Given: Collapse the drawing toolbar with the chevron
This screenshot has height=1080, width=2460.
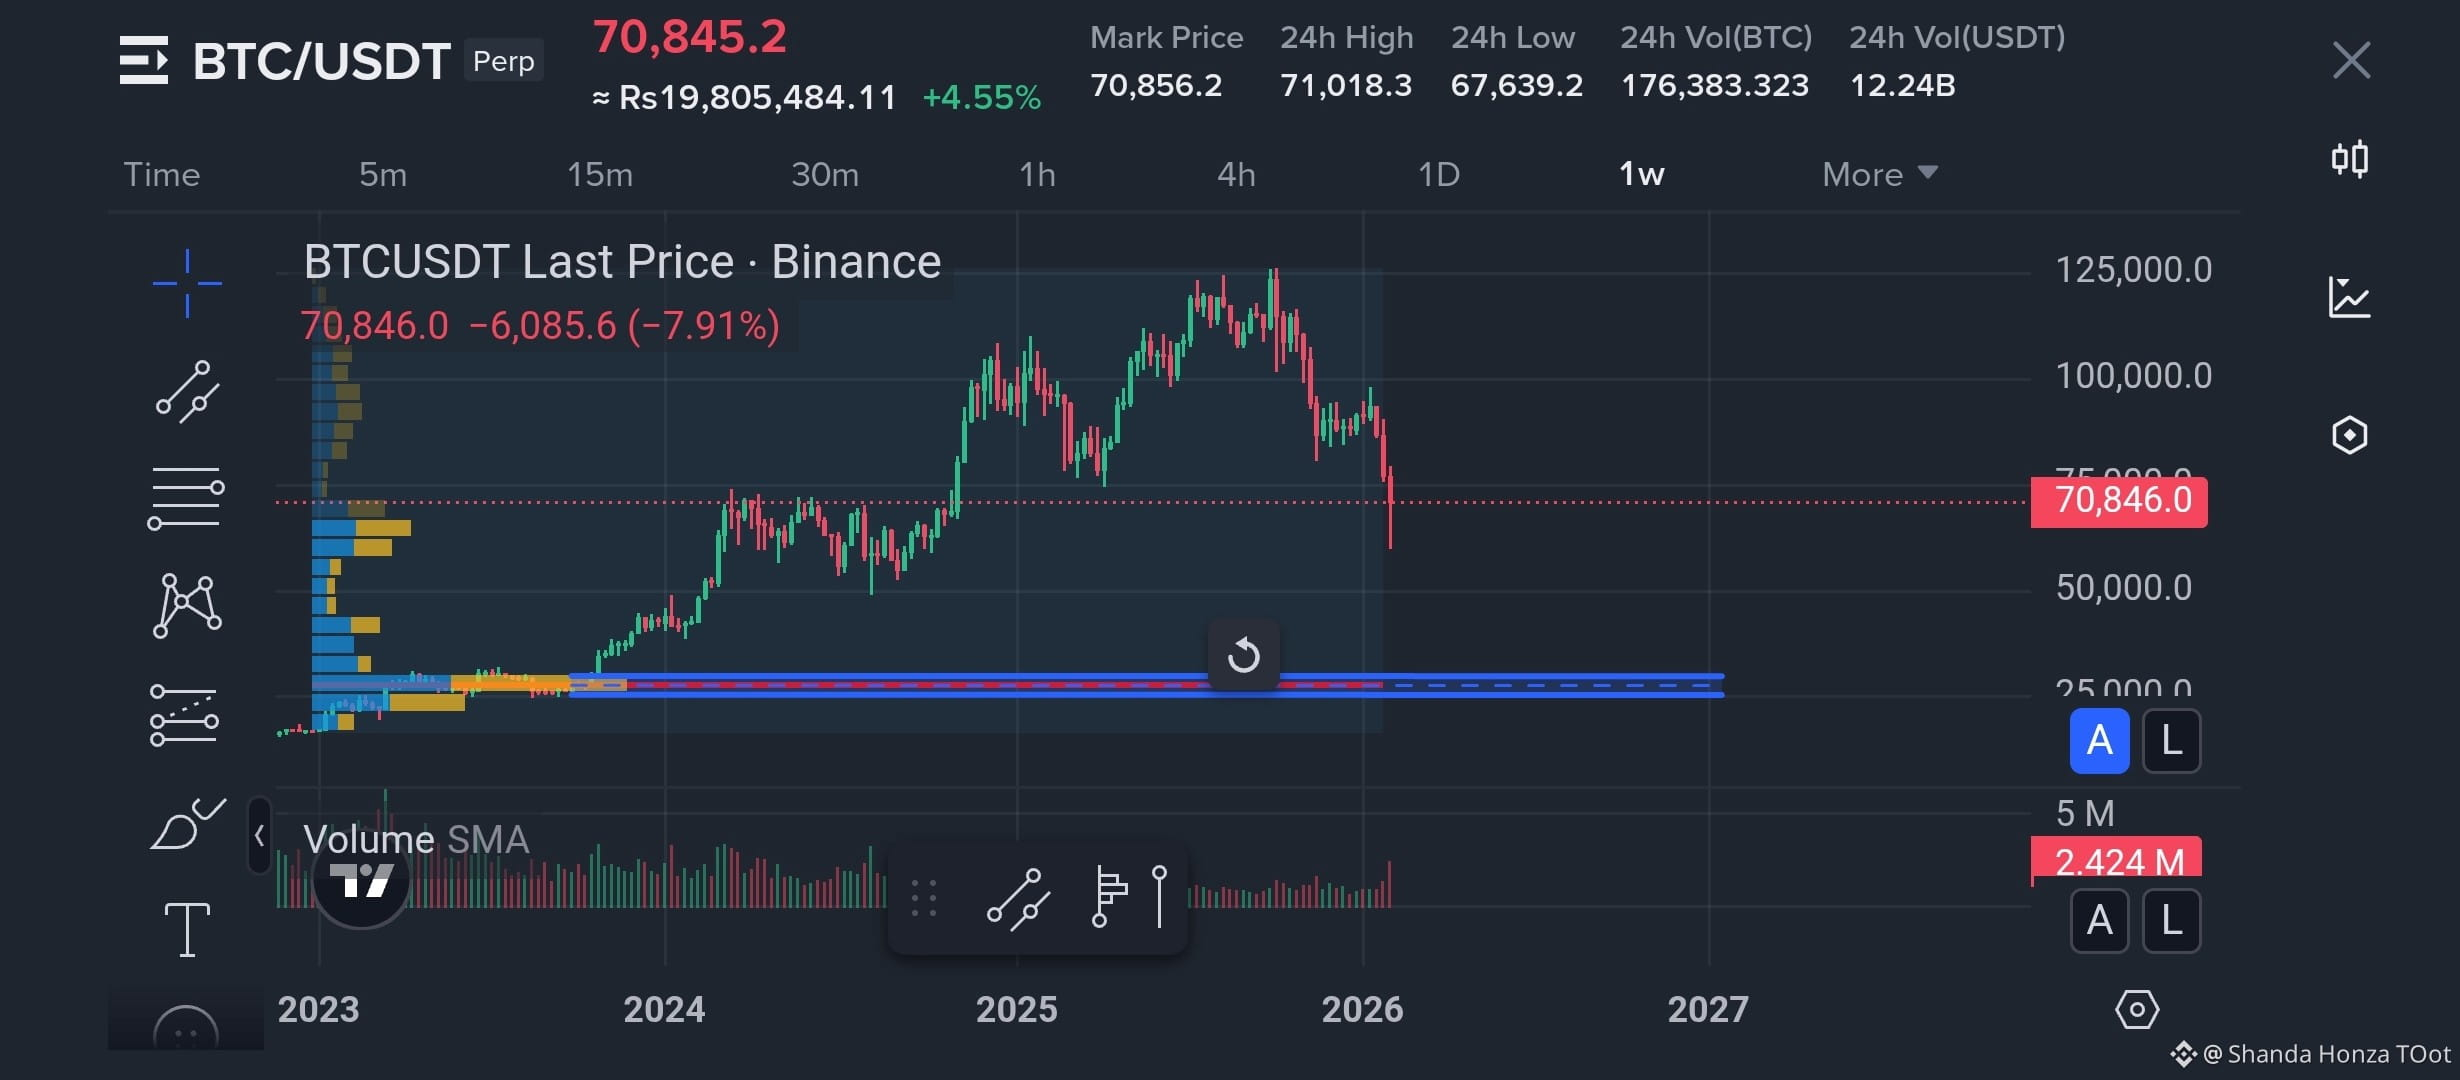Looking at the screenshot, I should (259, 835).
